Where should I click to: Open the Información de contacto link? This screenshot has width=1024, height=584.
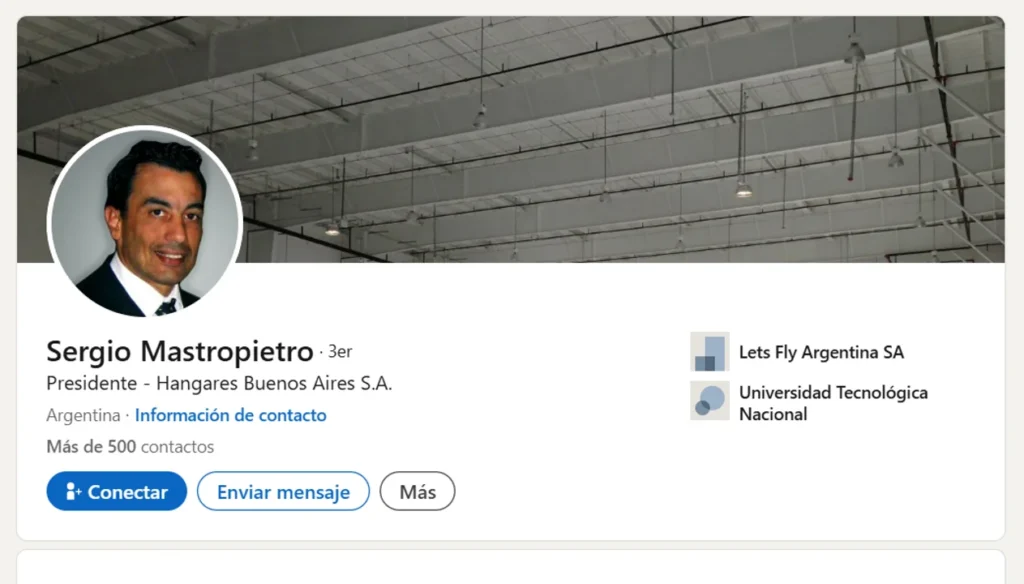coord(231,415)
